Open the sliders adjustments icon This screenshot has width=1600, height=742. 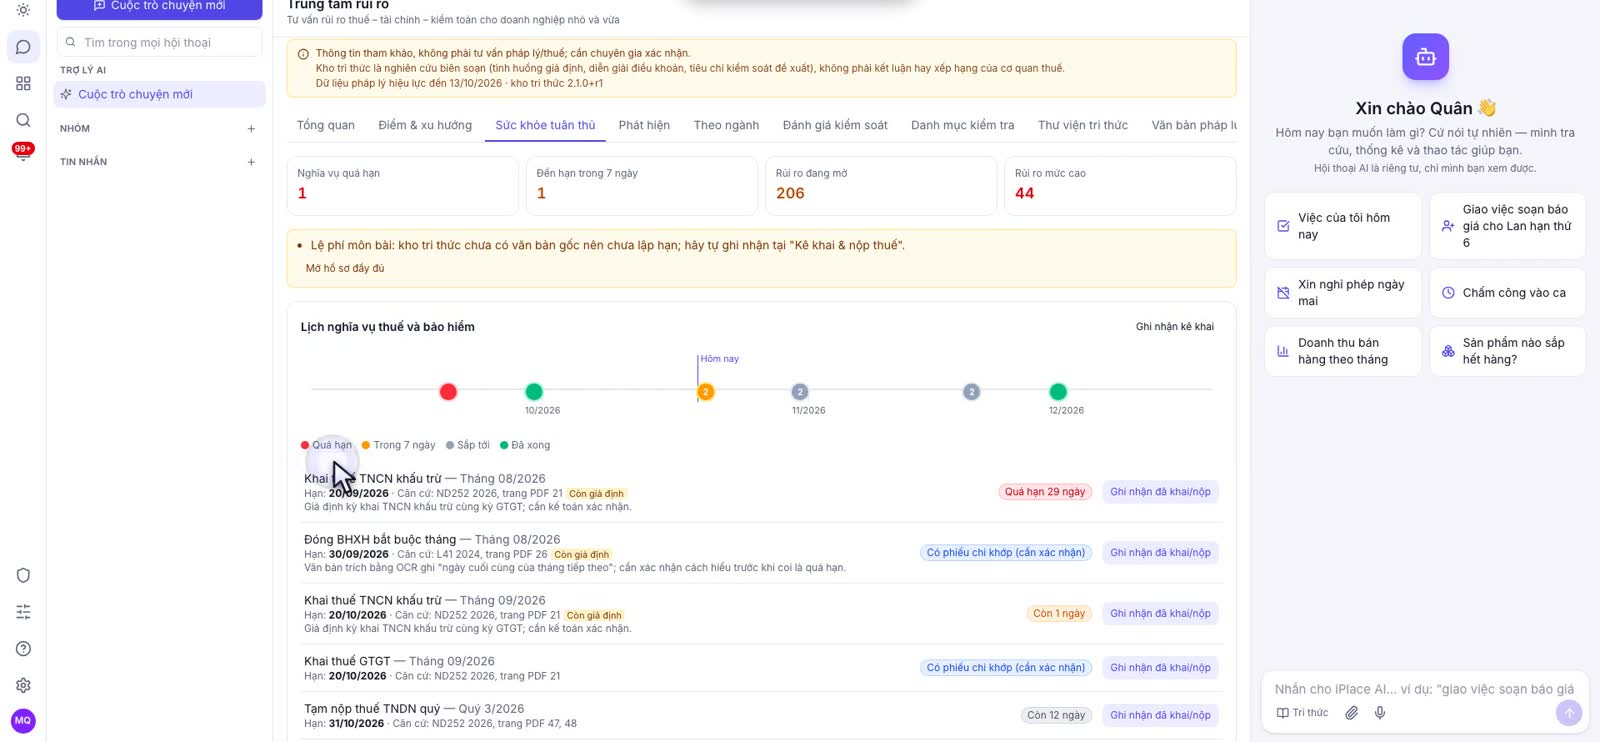click(23, 612)
